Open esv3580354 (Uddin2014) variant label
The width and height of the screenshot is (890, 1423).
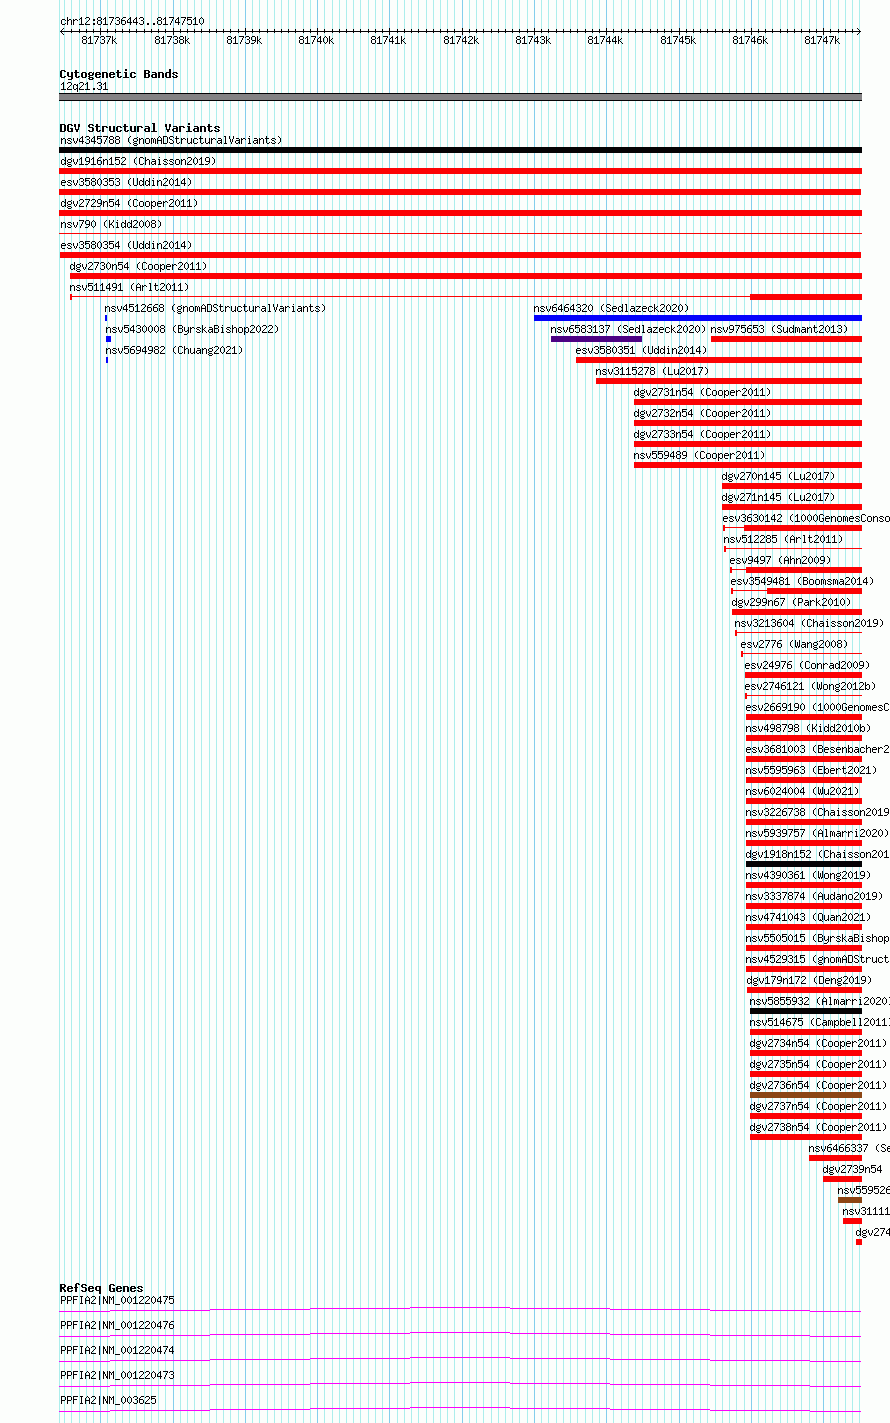tap(126, 245)
